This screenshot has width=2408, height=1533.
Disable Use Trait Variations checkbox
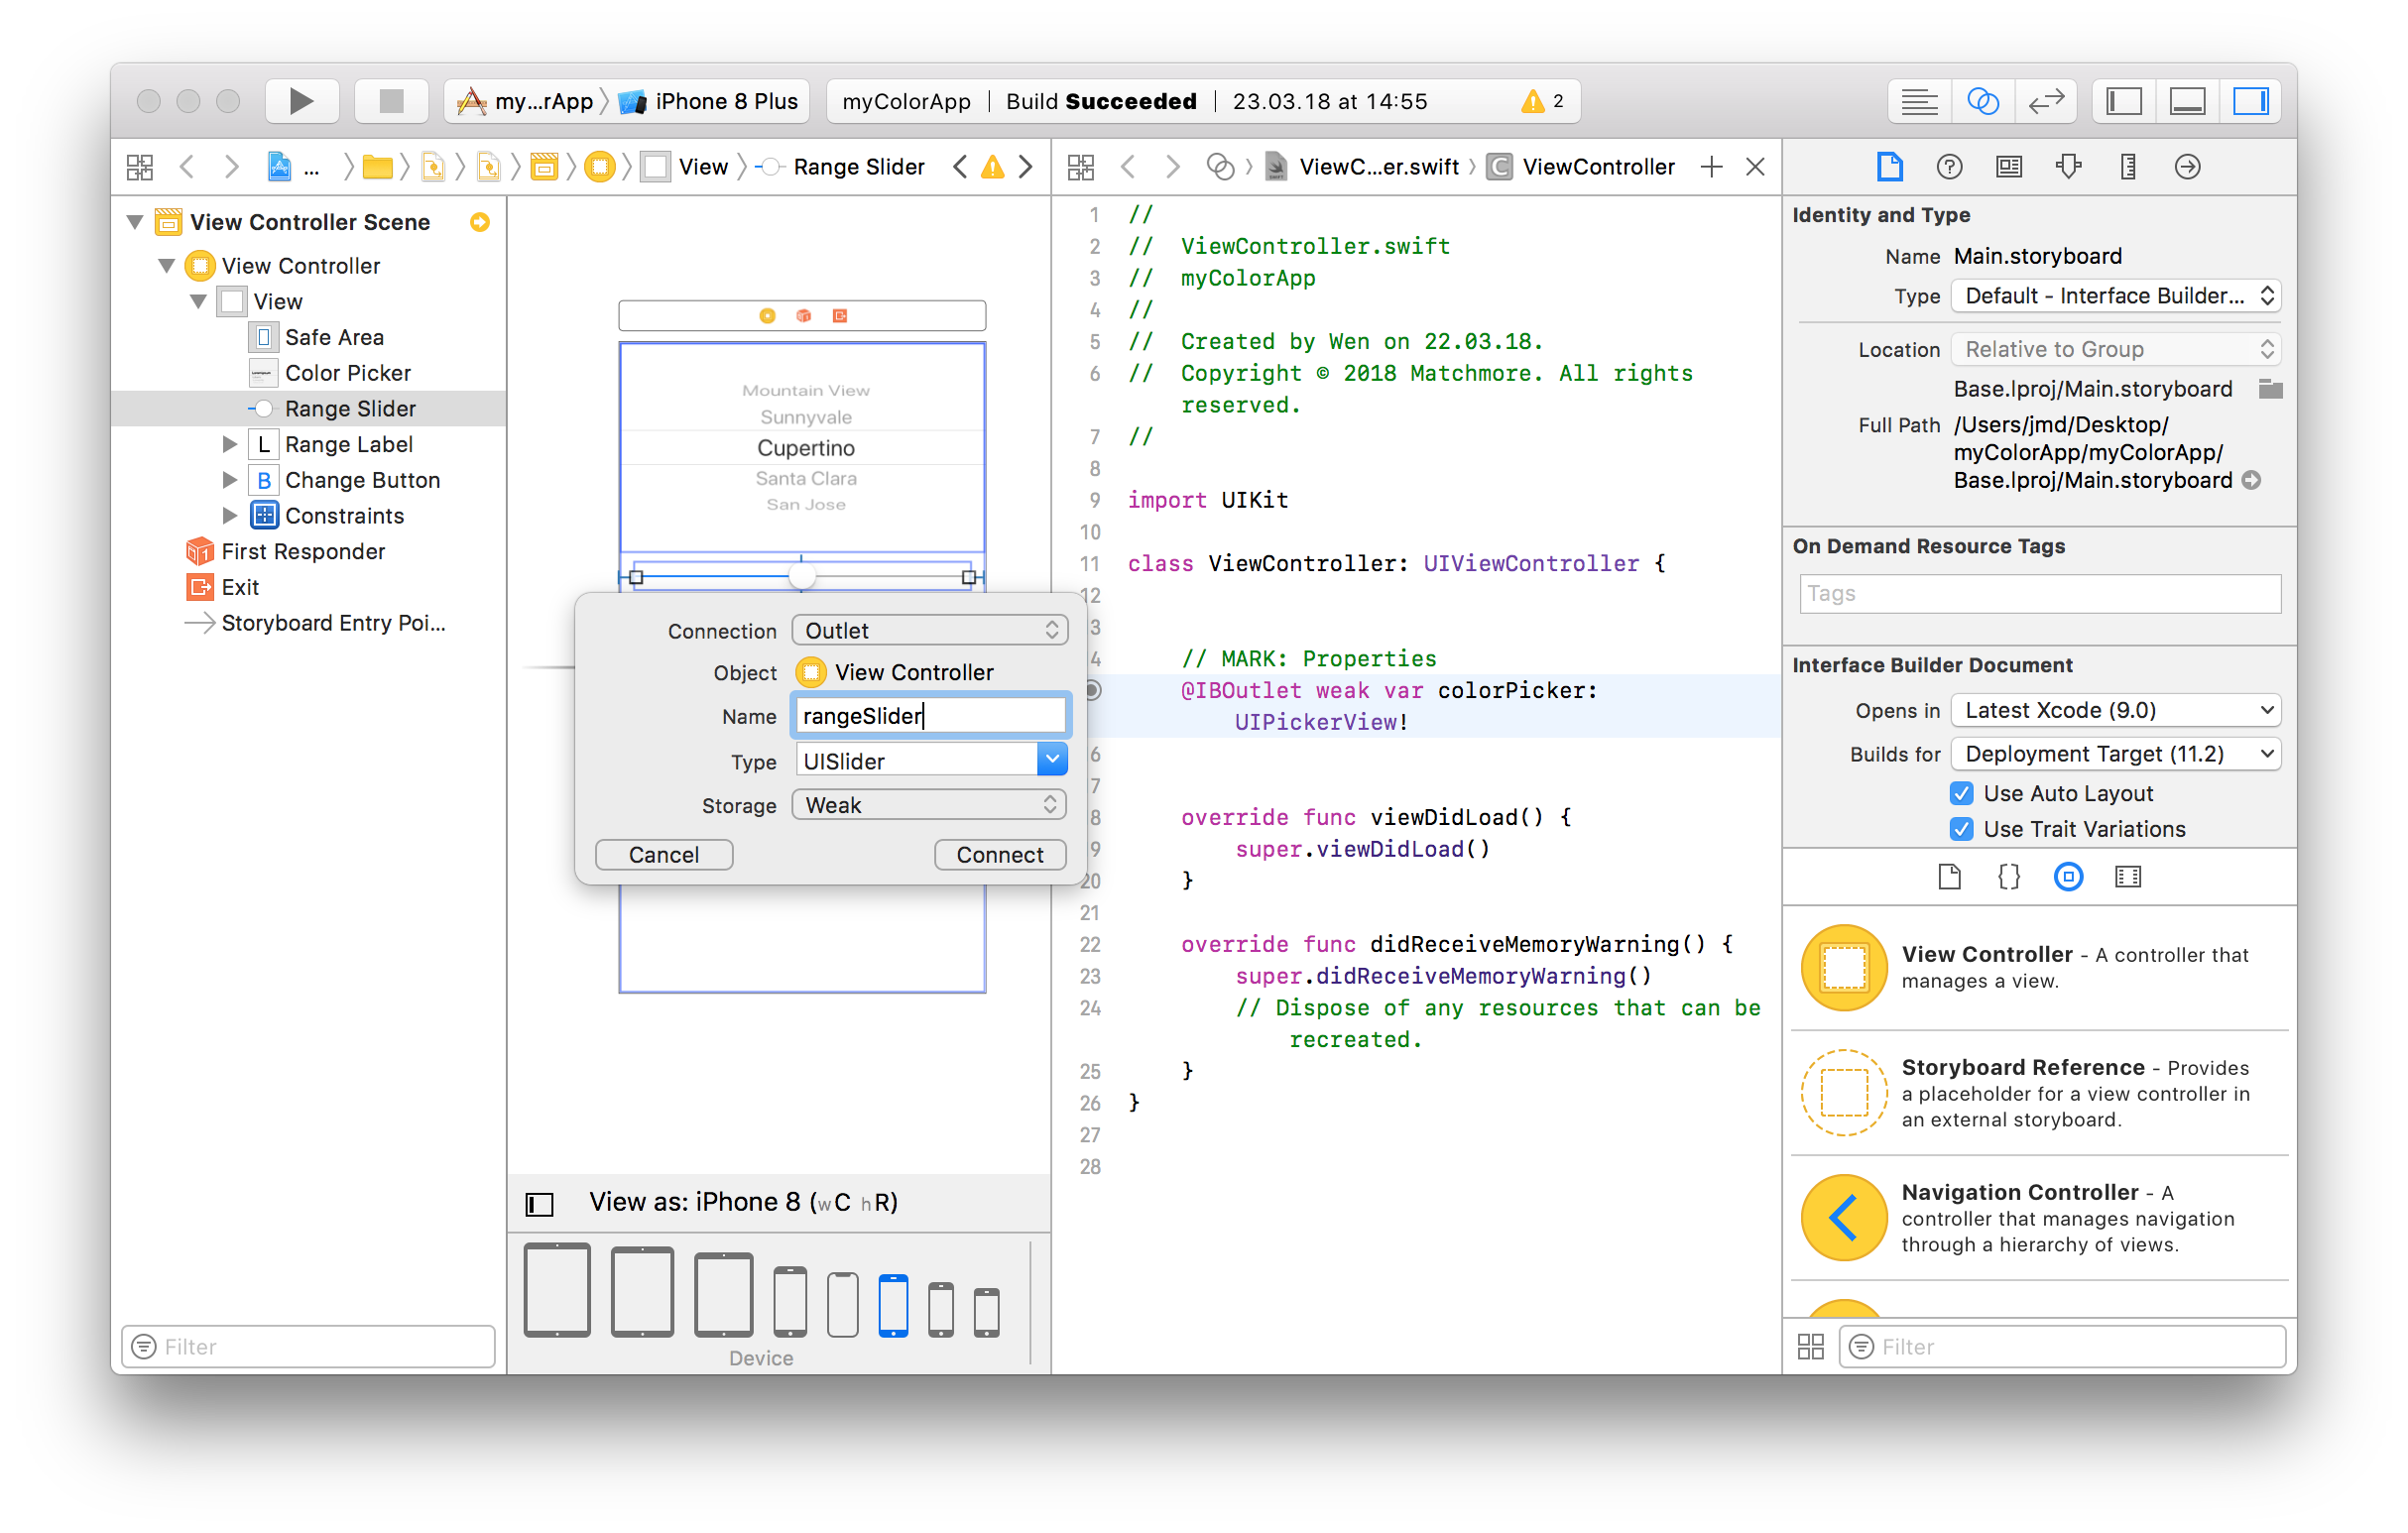point(1961,829)
